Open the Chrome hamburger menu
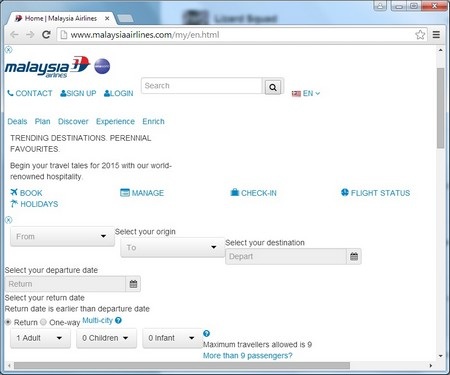 pyautogui.click(x=436, y=35)
